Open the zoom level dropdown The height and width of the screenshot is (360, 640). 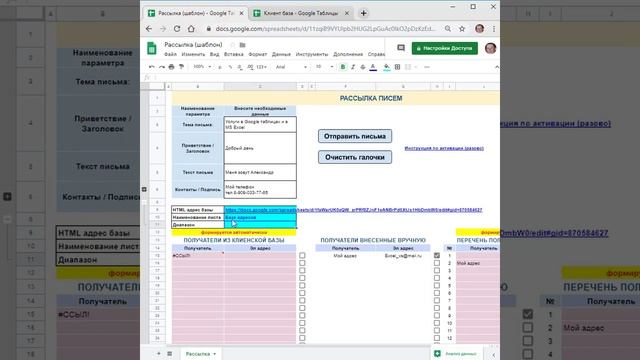pos(202,67)
